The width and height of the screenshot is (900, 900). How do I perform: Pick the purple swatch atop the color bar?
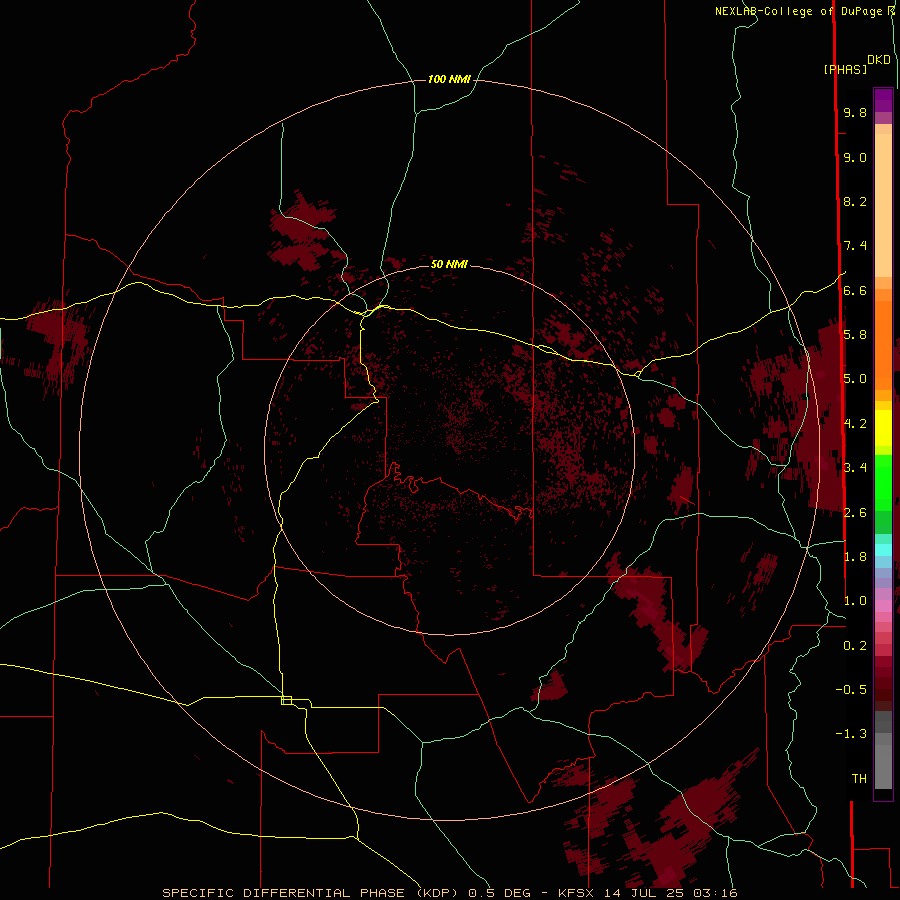[x=883, y=100]
